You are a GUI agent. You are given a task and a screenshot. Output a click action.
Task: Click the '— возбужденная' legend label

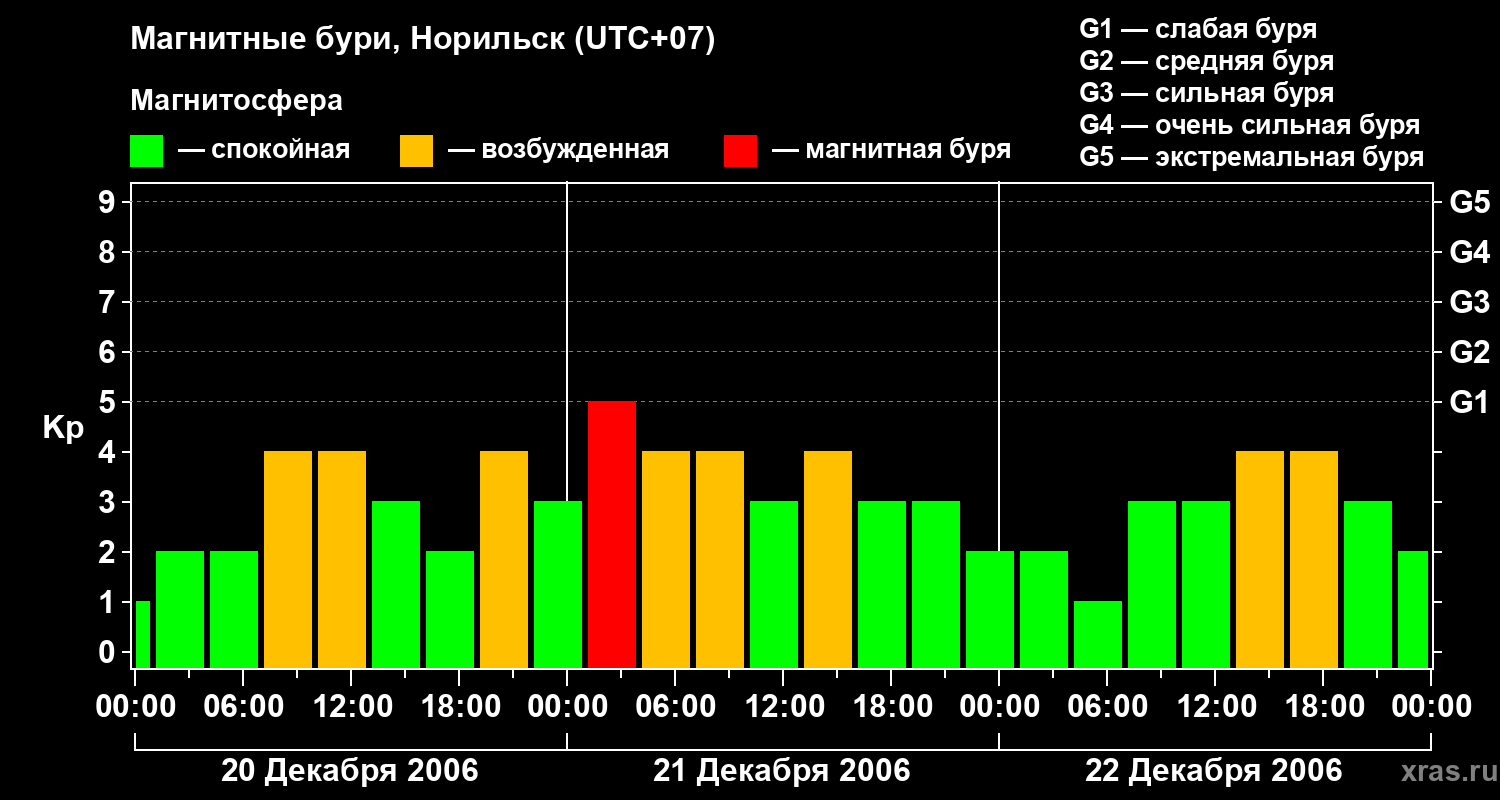(558, 150)
